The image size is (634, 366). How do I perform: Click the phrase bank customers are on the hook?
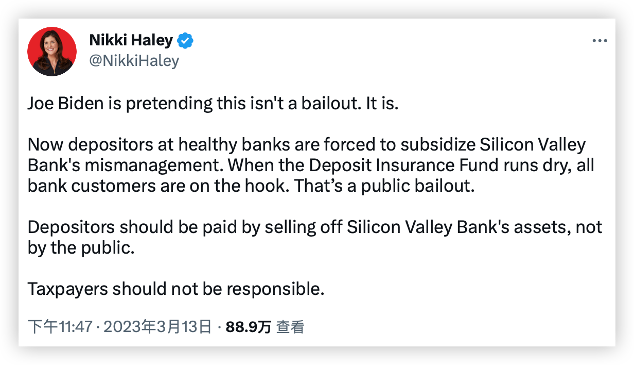coord(158,186)
